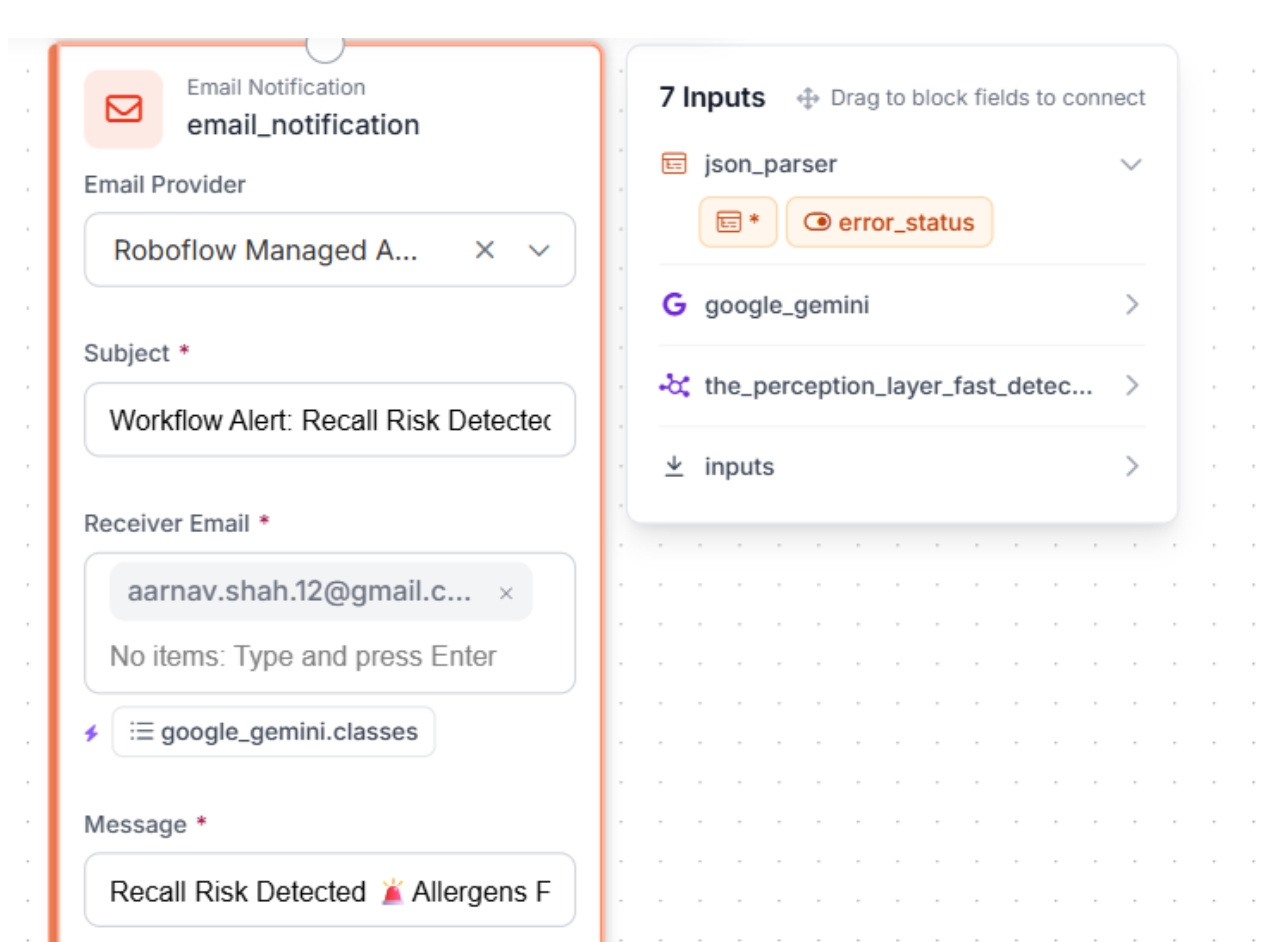Click the perception layer model icon
The image size is (1280, 942).
tap(674, 386)
